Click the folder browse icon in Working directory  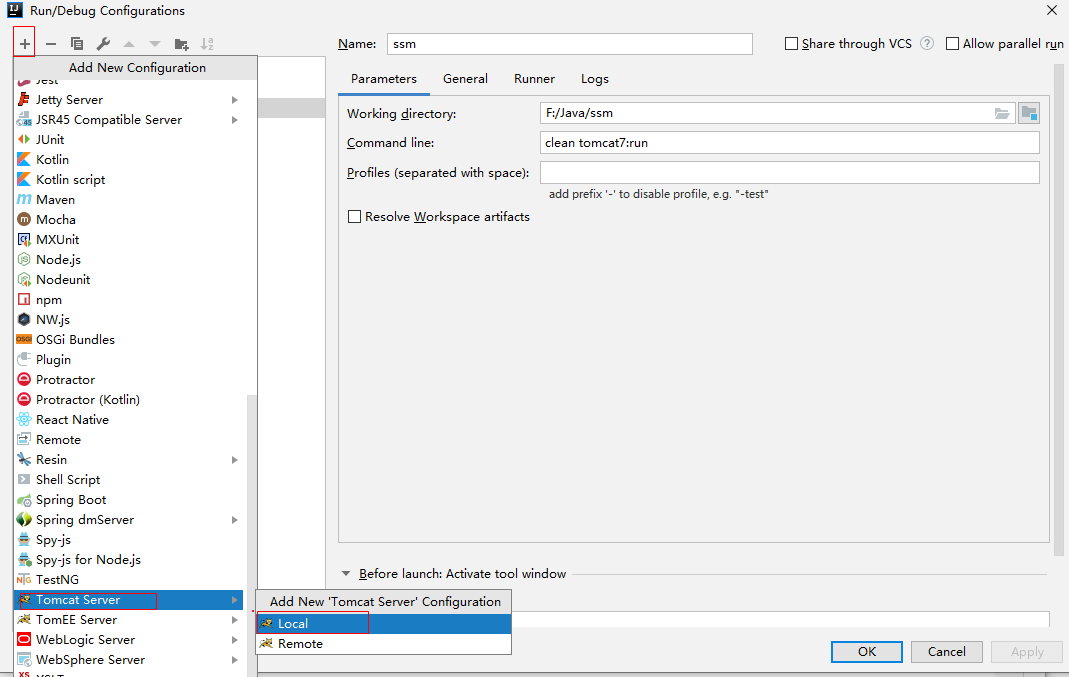(1002, 113)
